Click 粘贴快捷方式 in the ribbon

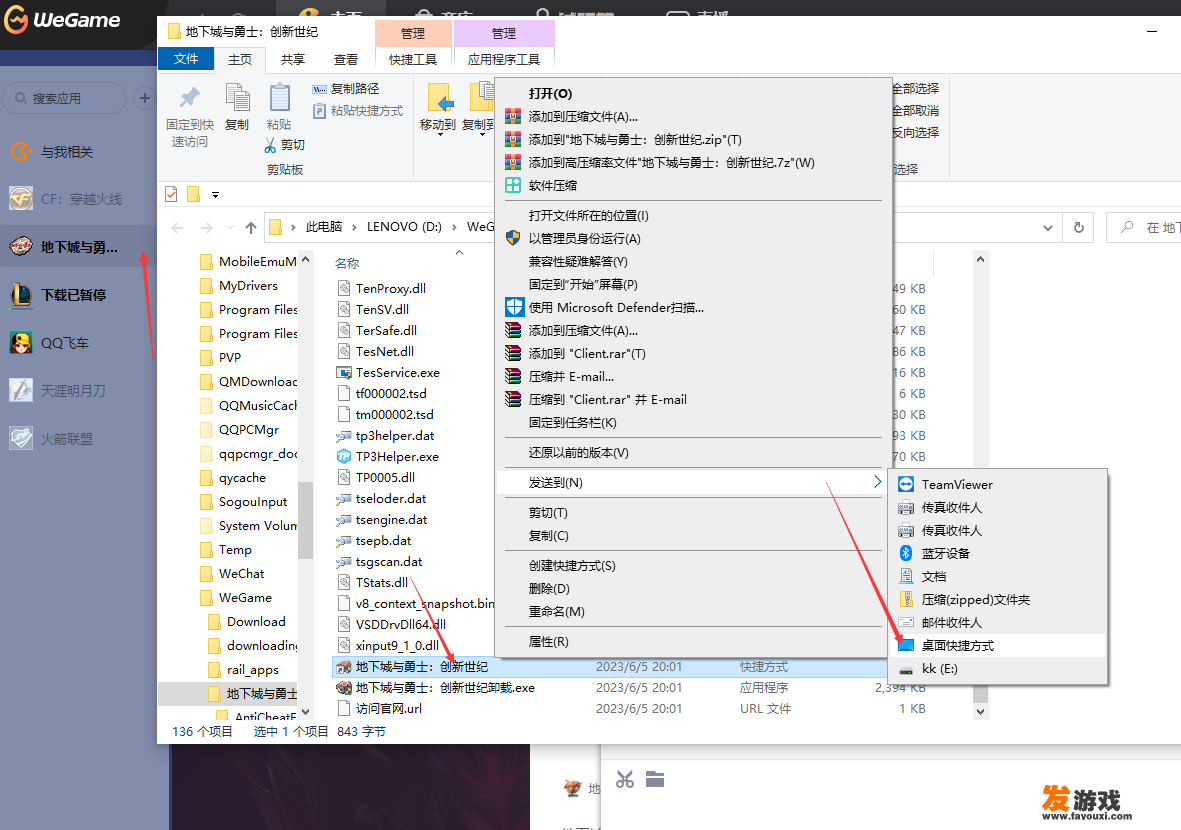coord(358,111)
